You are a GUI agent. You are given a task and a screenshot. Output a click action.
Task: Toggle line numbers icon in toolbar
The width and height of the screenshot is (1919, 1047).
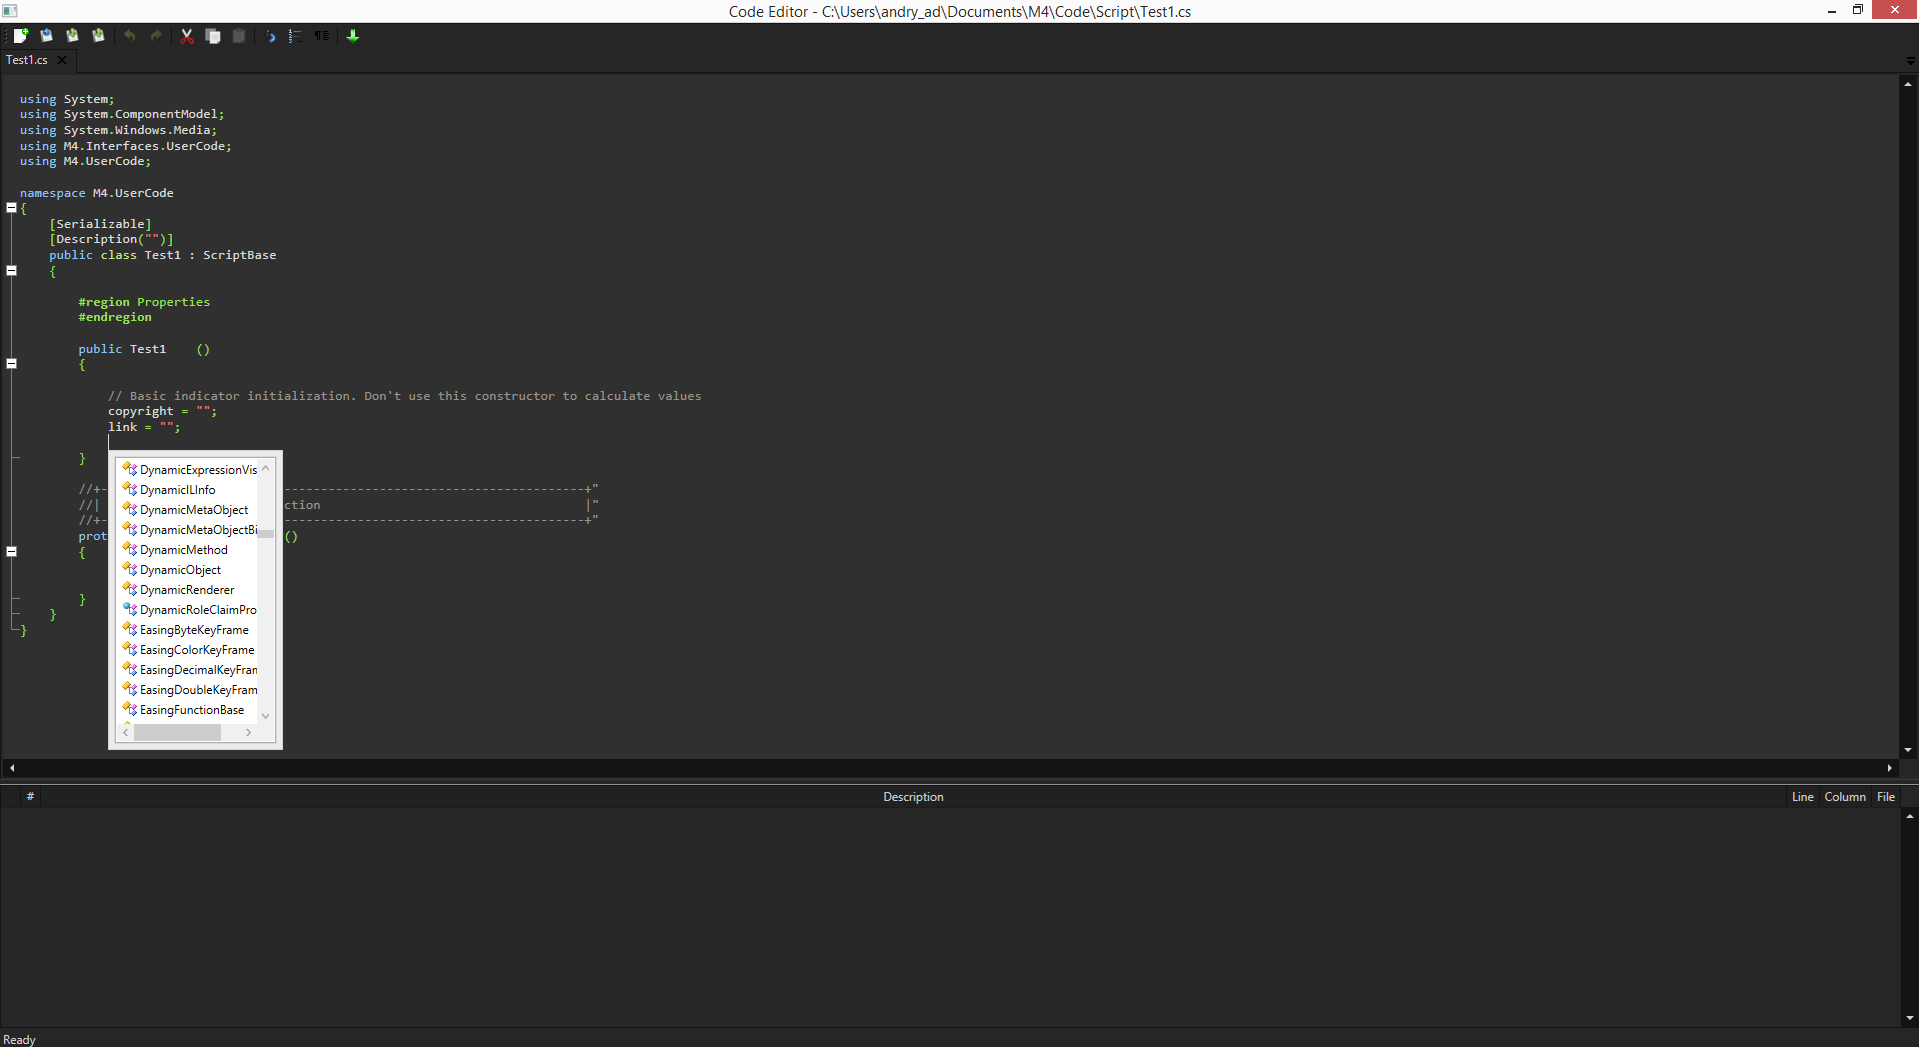tap(295, 36)
